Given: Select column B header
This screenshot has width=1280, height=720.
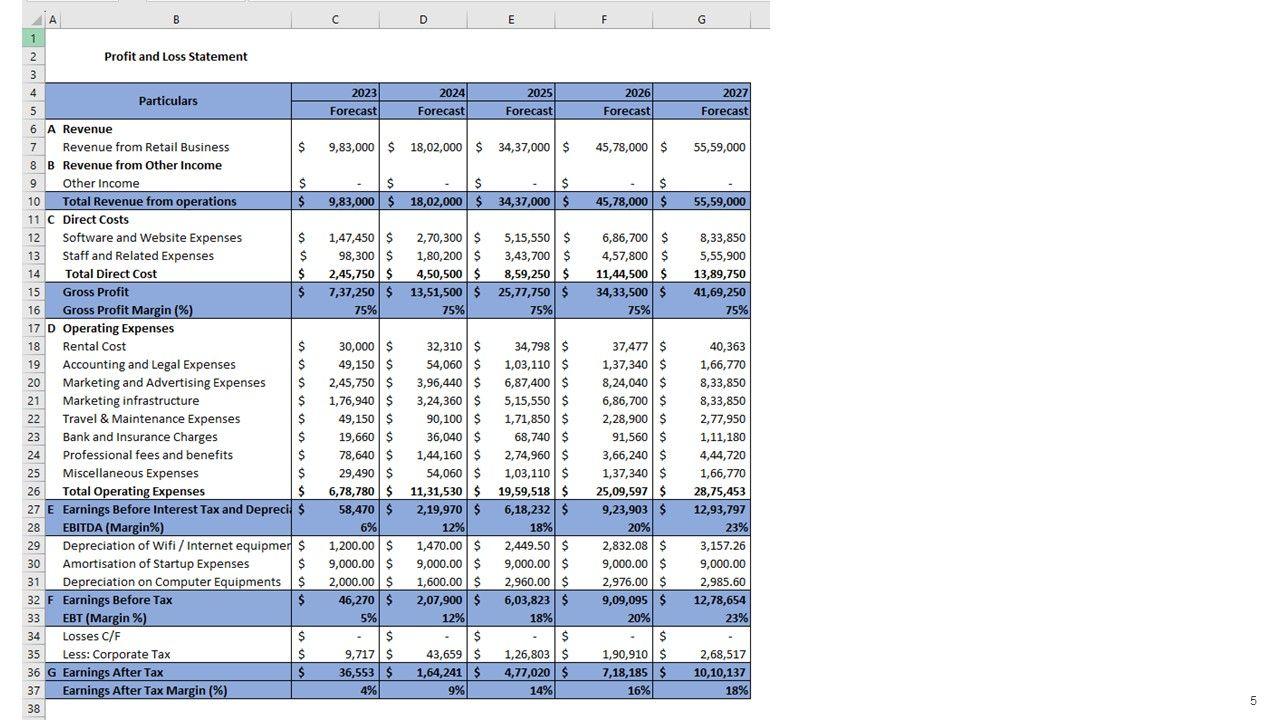Looking at the screenshot, I should pos(176,20).
